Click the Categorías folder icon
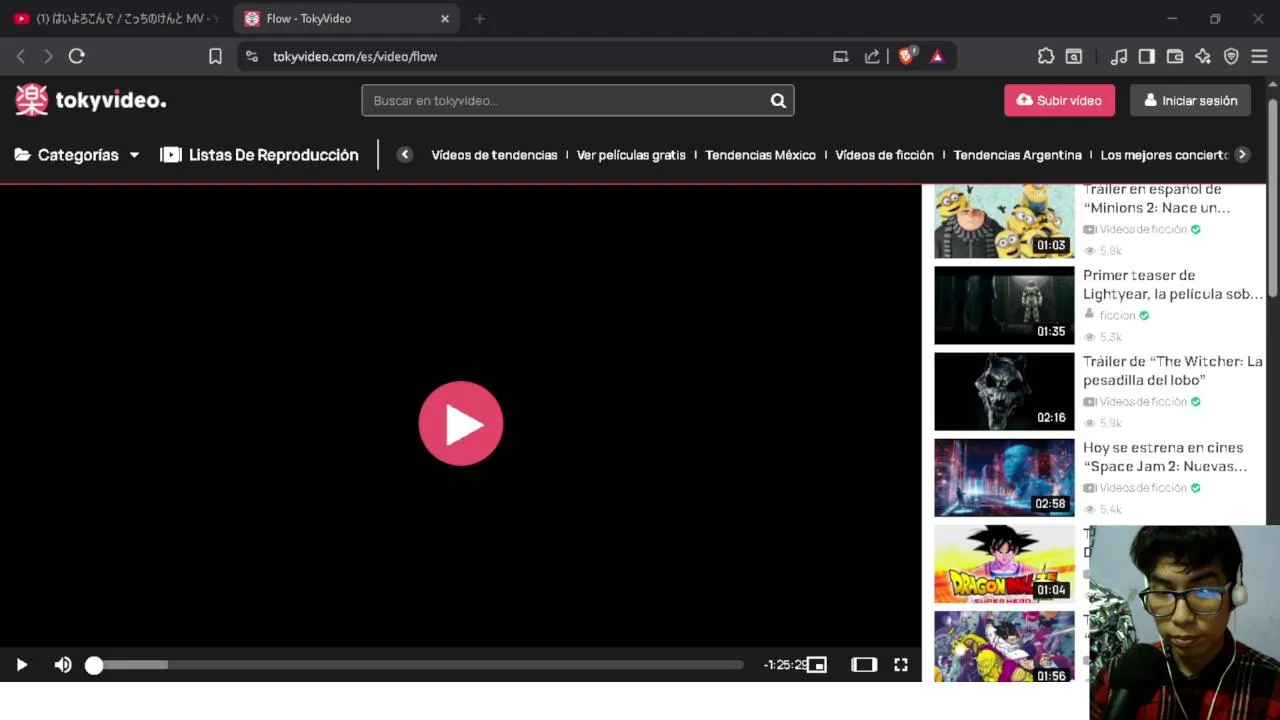The image size is (1280, 720). click(23, 155)
